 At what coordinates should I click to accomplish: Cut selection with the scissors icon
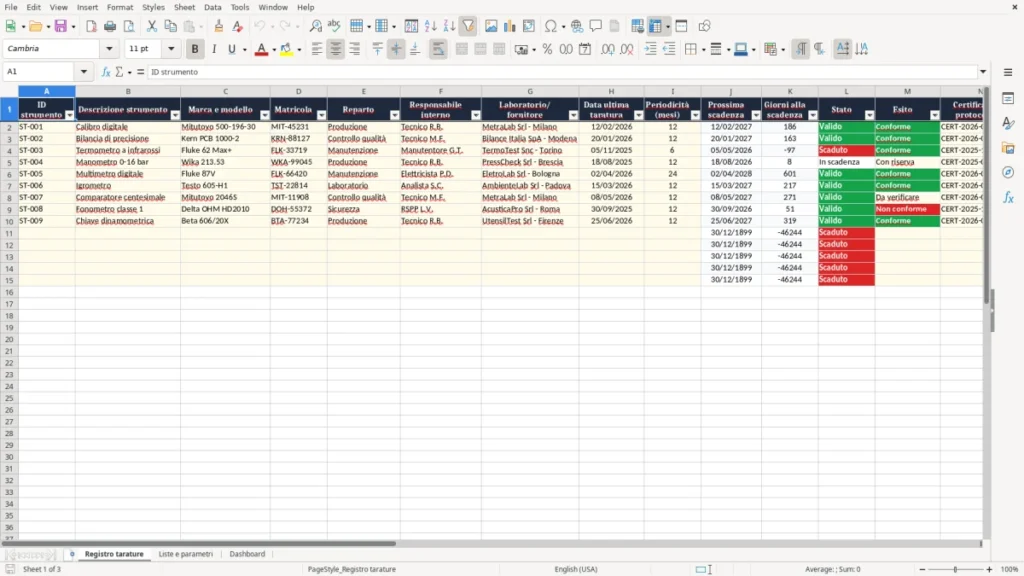pos(152,26)
